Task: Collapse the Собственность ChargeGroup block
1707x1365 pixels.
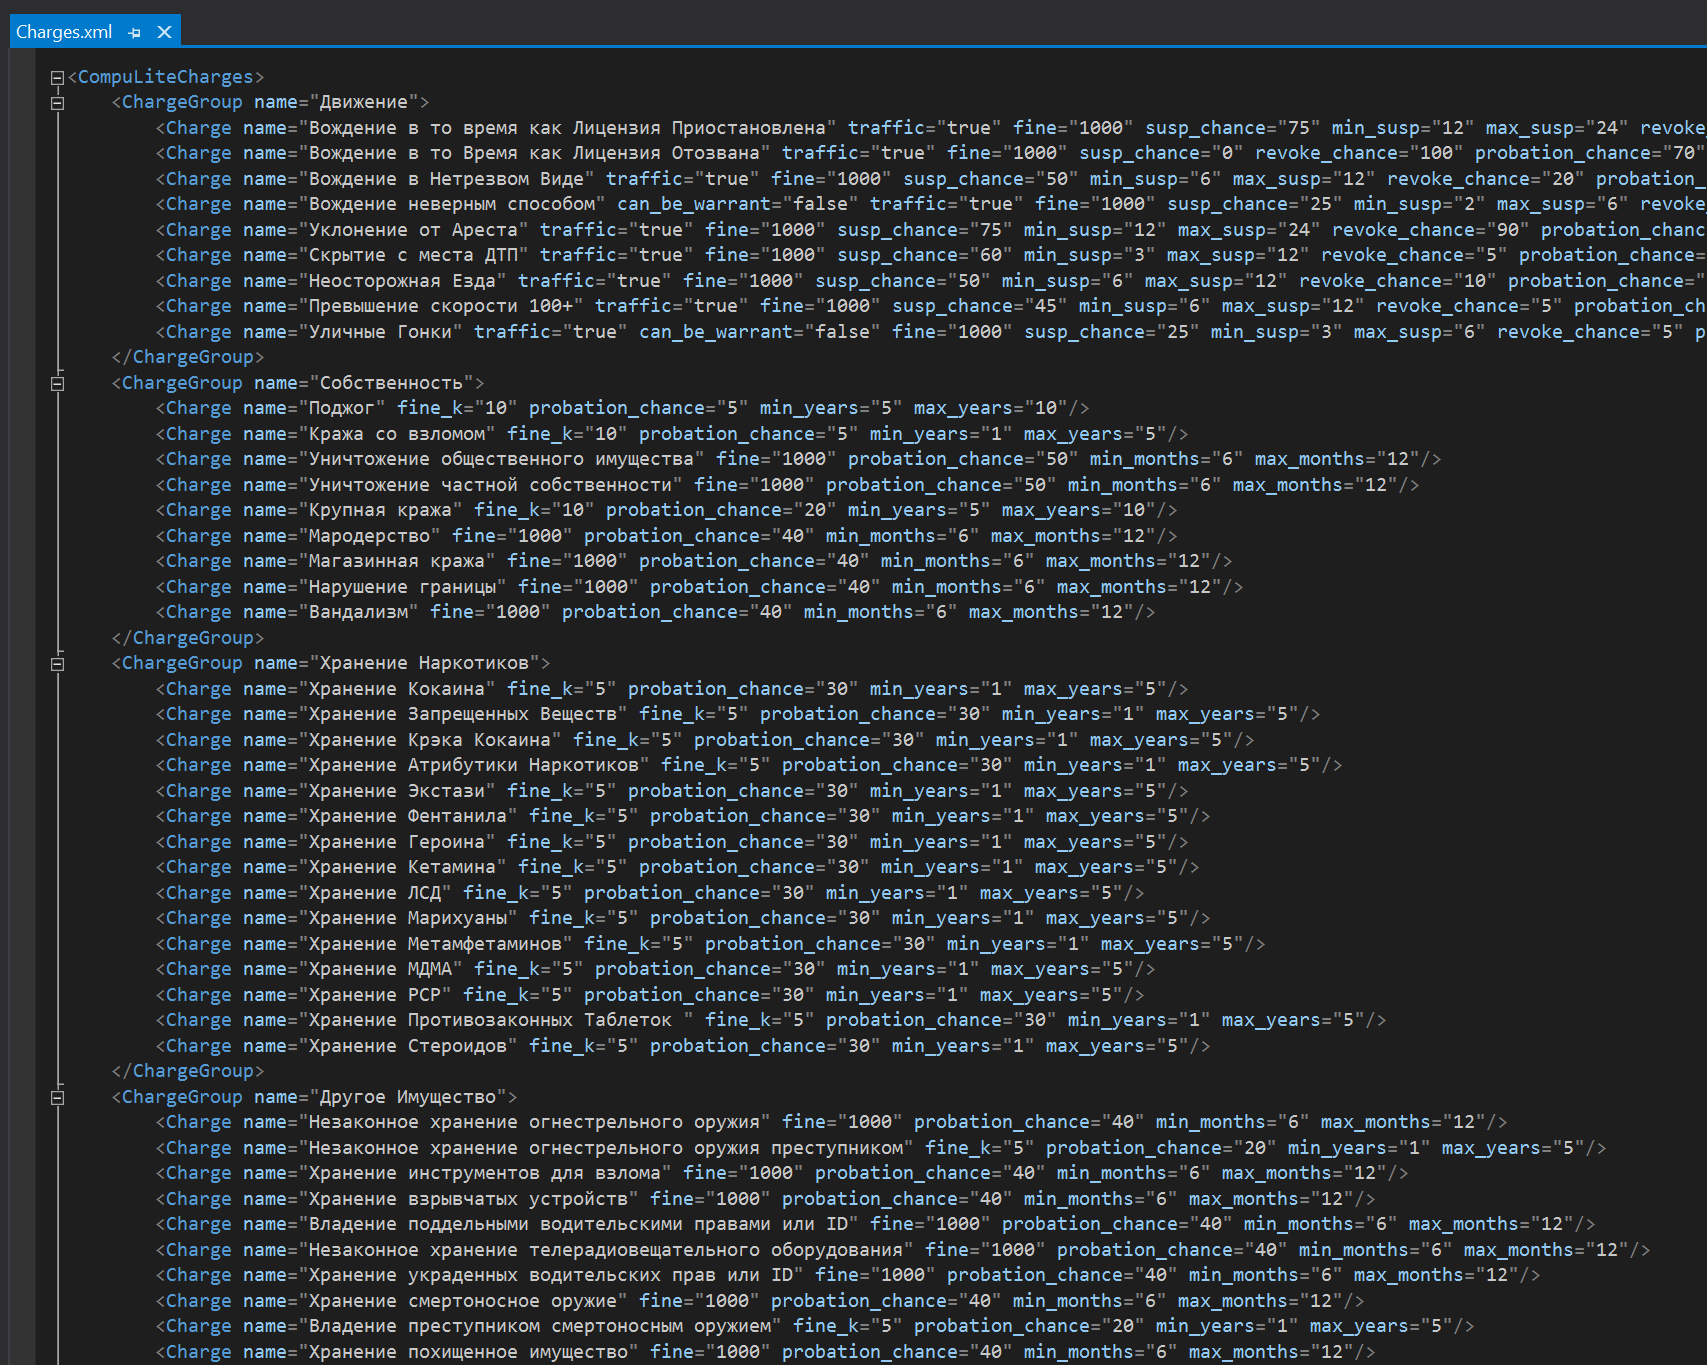Action: (57, 384)
